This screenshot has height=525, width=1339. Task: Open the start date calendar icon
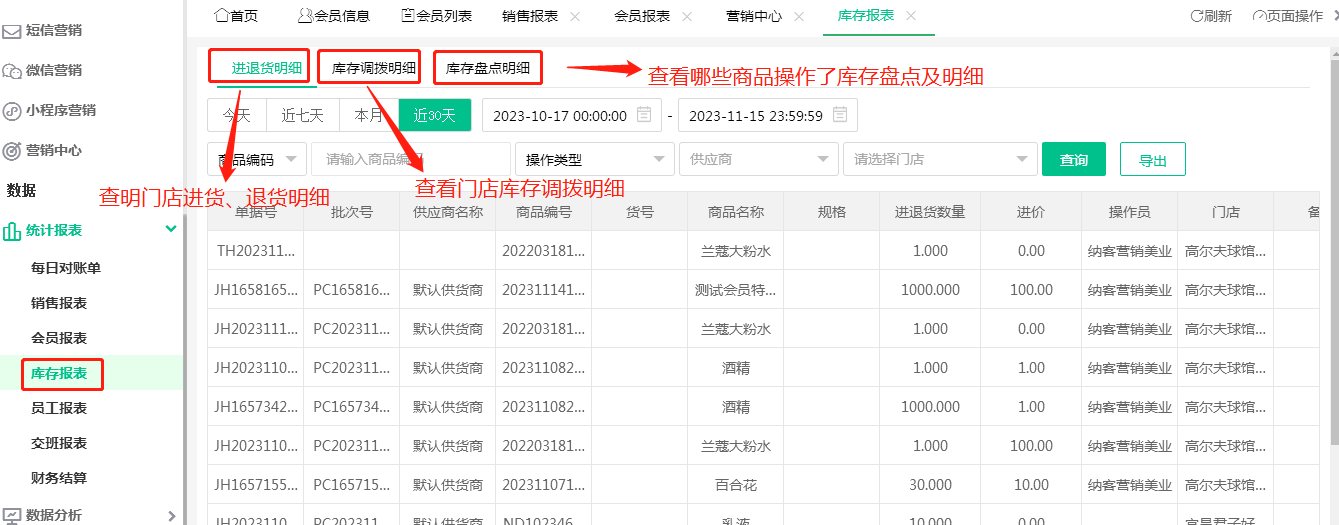point(644,115)
